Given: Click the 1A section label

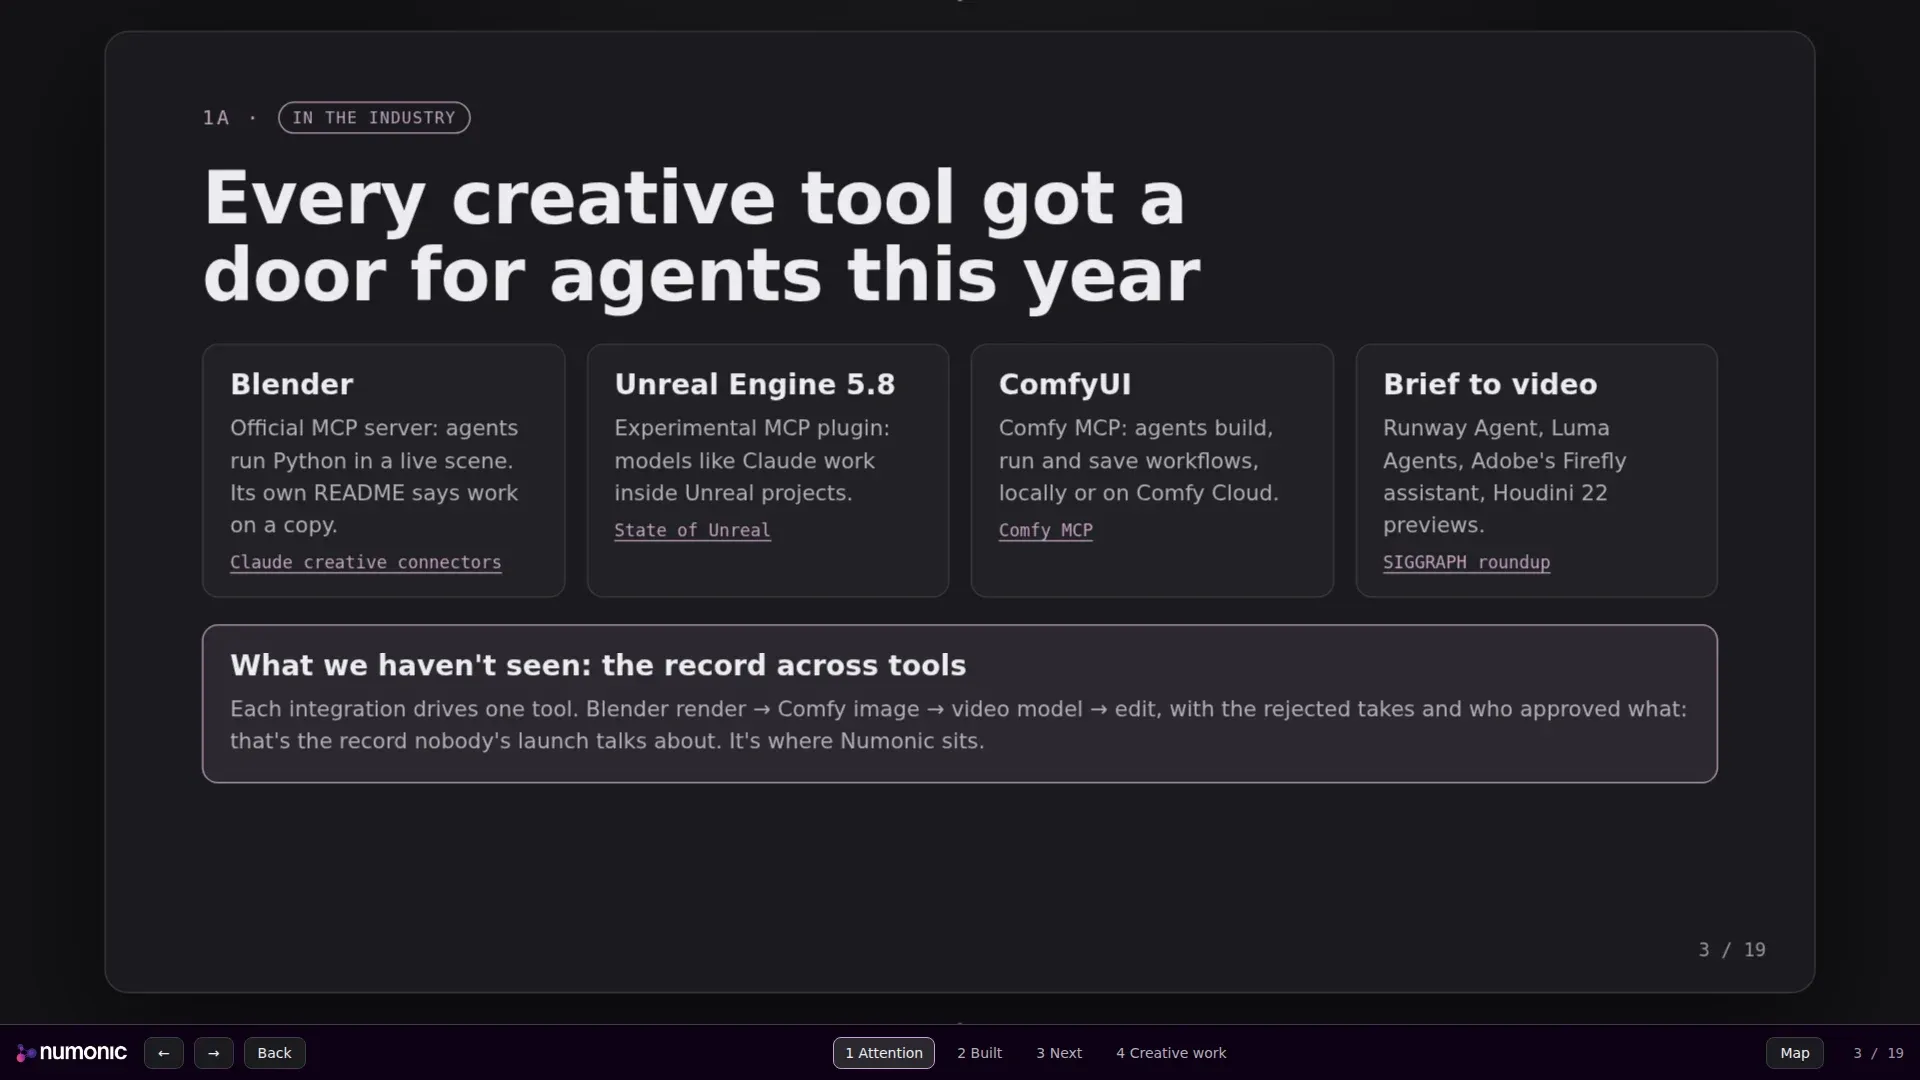Looking at the screenshot, I should tap(216, 118).
